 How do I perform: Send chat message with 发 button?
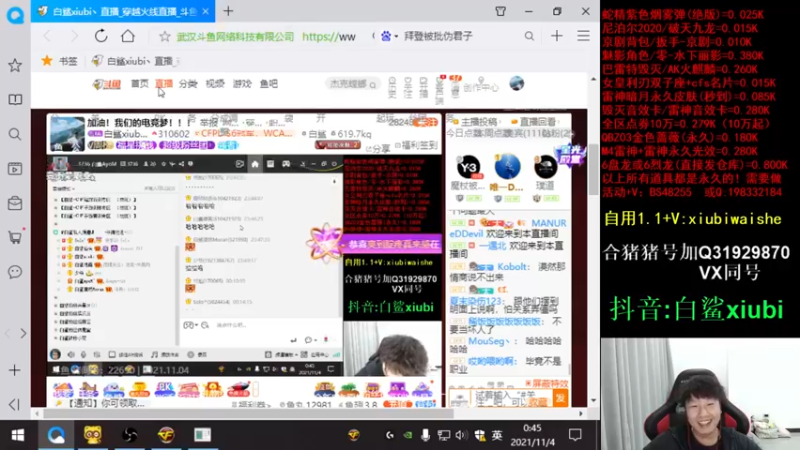point(560,397)
